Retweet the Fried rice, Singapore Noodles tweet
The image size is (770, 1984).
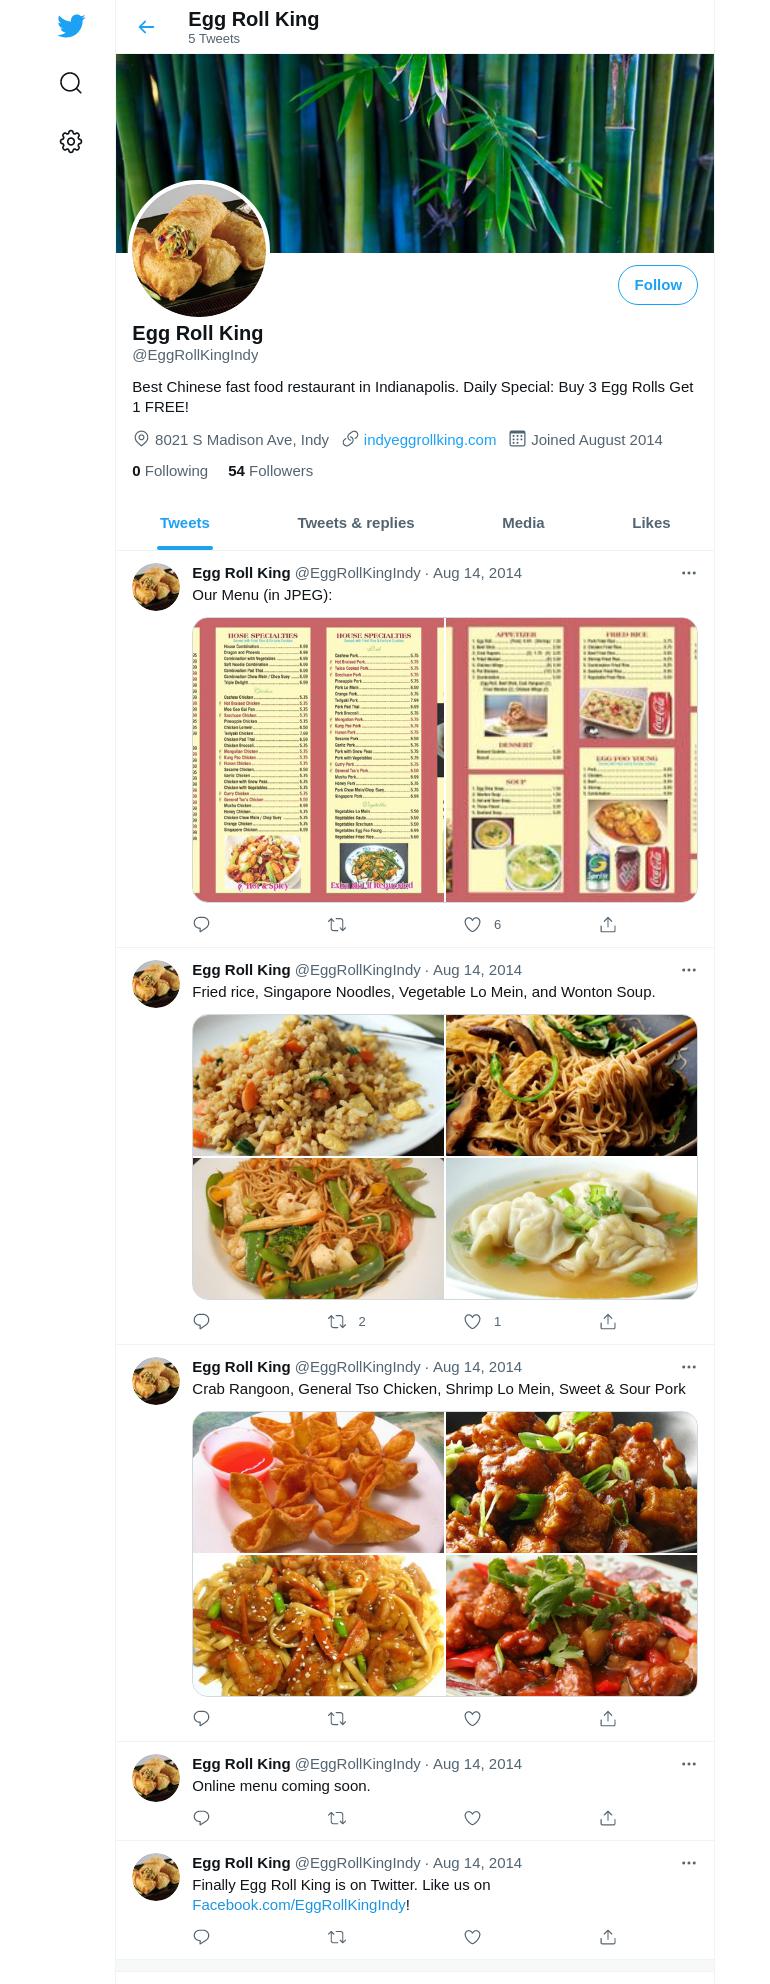point(337,1322)
